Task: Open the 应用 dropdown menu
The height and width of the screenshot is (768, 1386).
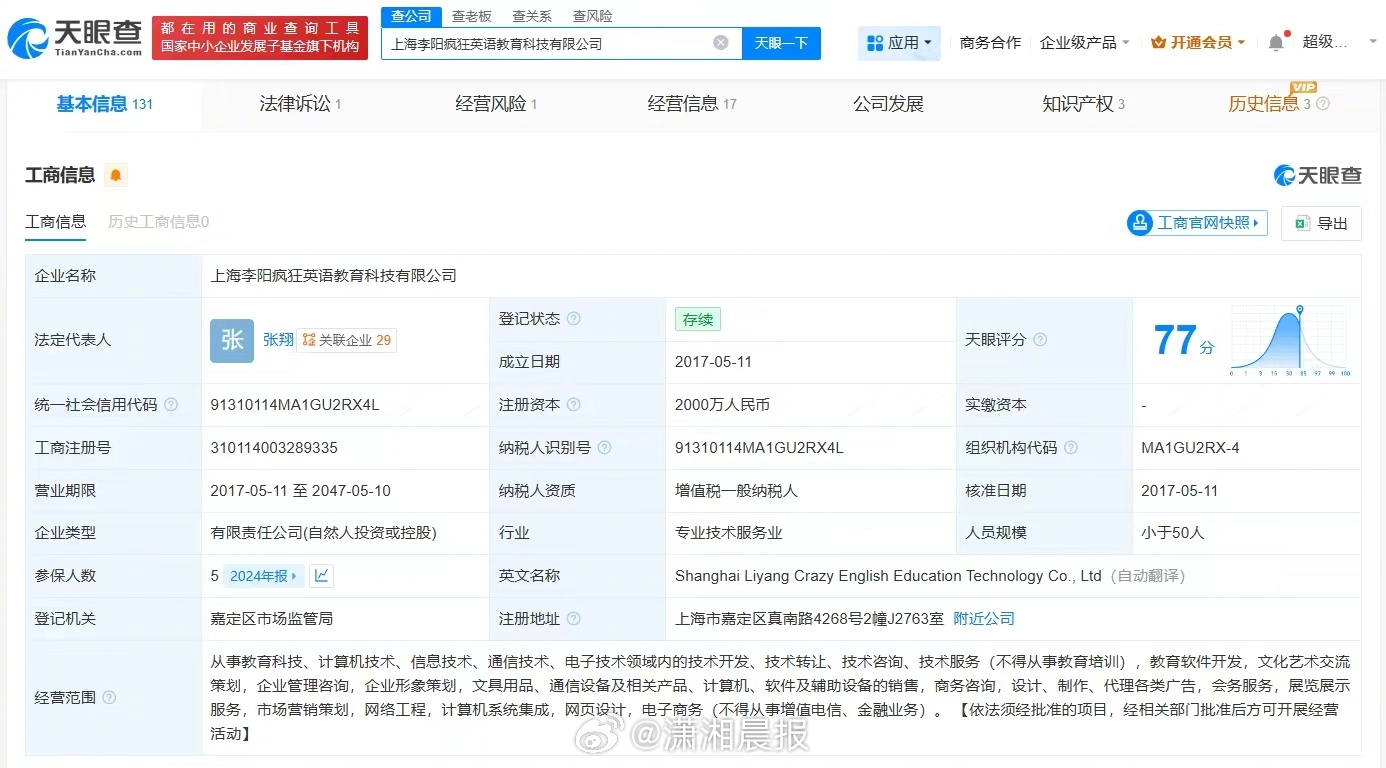Action: pos(899,43)
